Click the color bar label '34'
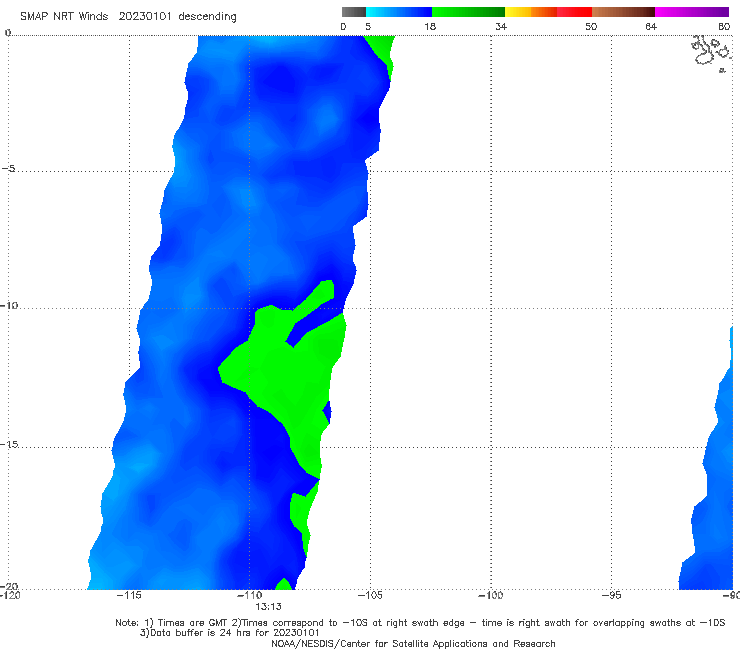Image resolution: width=740 pixels, height=650 pixels. tap(501, 27)
